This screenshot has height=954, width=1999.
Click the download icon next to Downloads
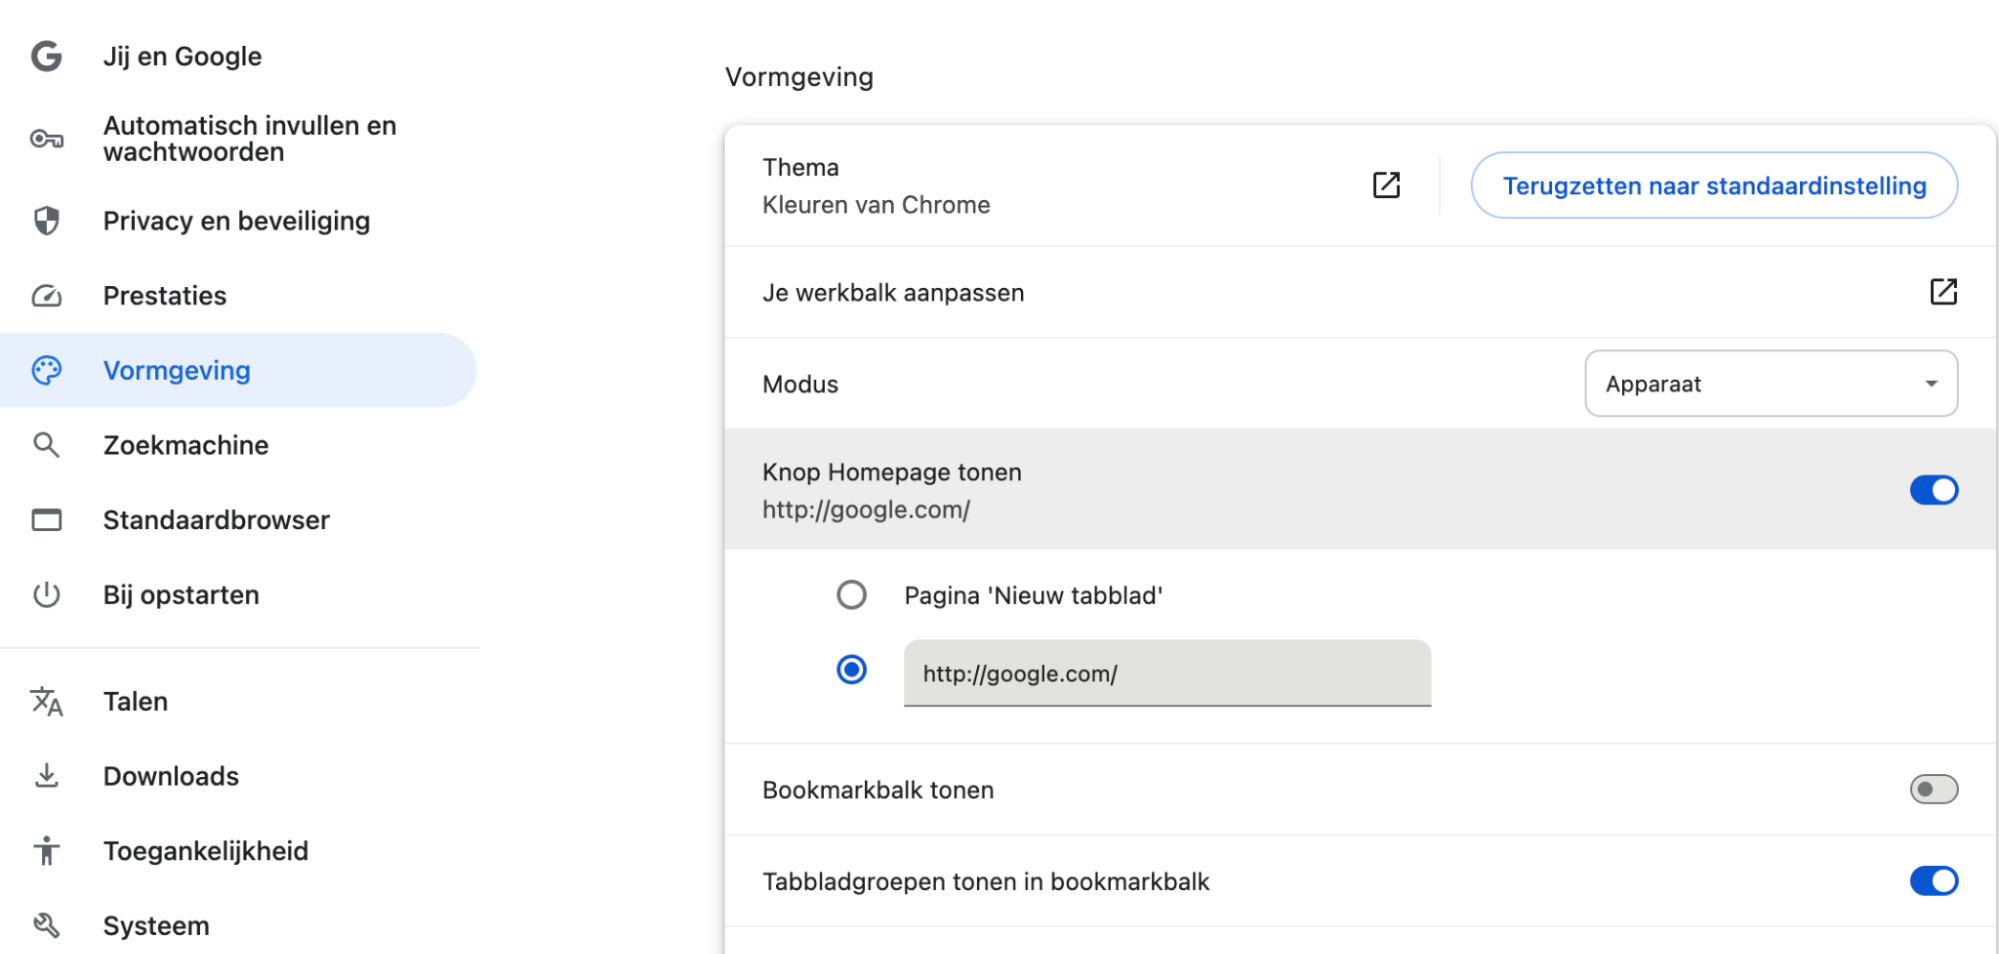(46, 775)
